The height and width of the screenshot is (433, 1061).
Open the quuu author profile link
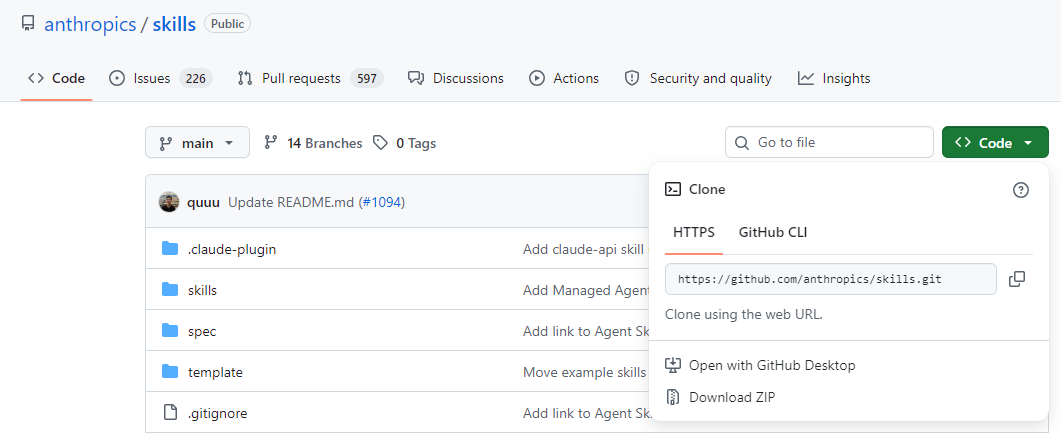click(203, 202)
